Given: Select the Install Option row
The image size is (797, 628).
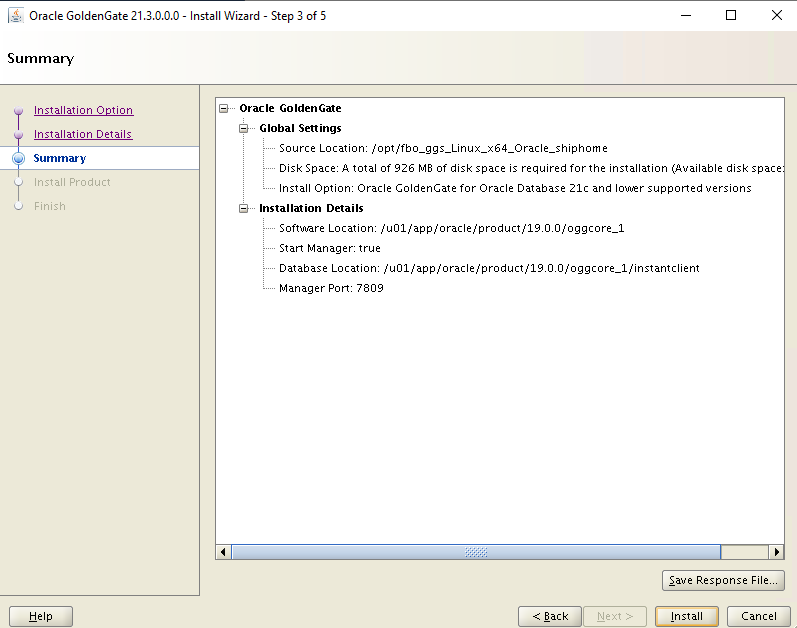Looking at the screenshot, I should coord(515,188).
